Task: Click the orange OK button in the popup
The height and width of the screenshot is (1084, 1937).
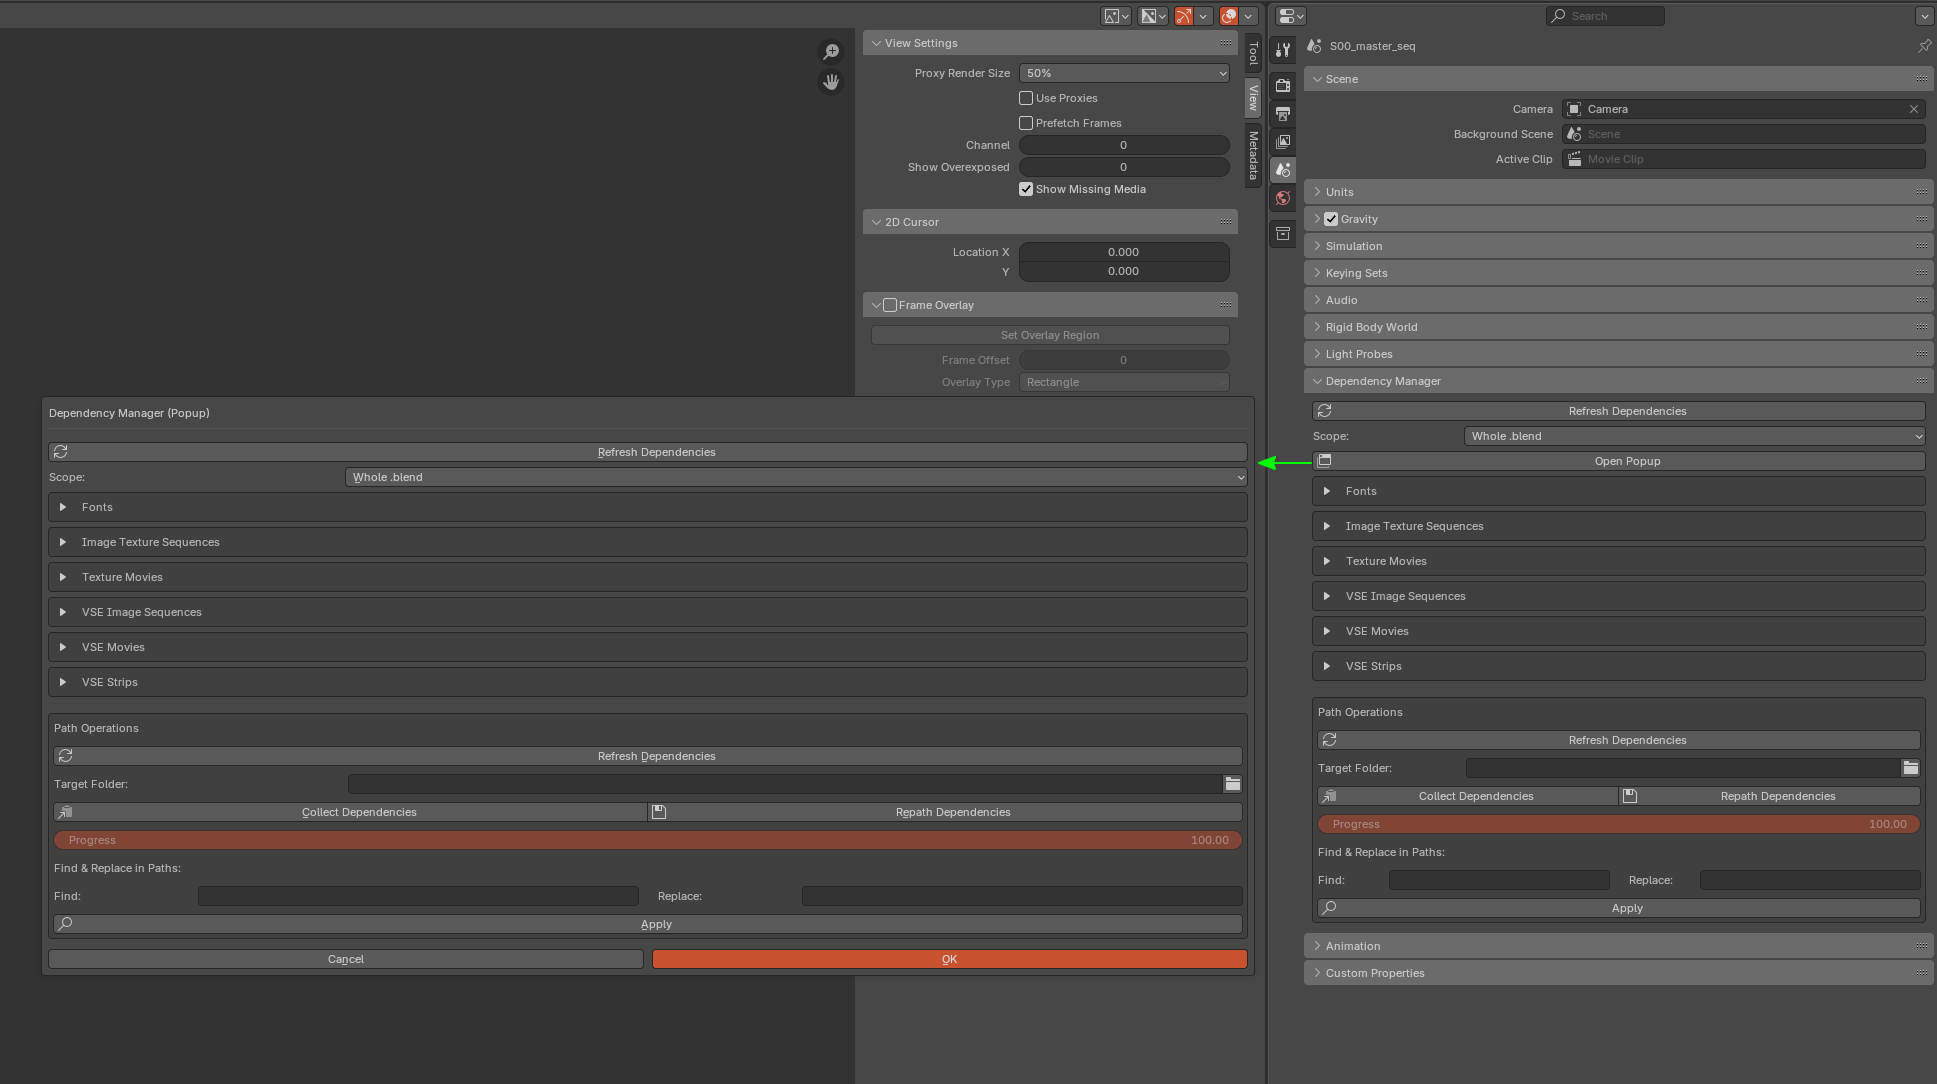Action: click(949, 959)
